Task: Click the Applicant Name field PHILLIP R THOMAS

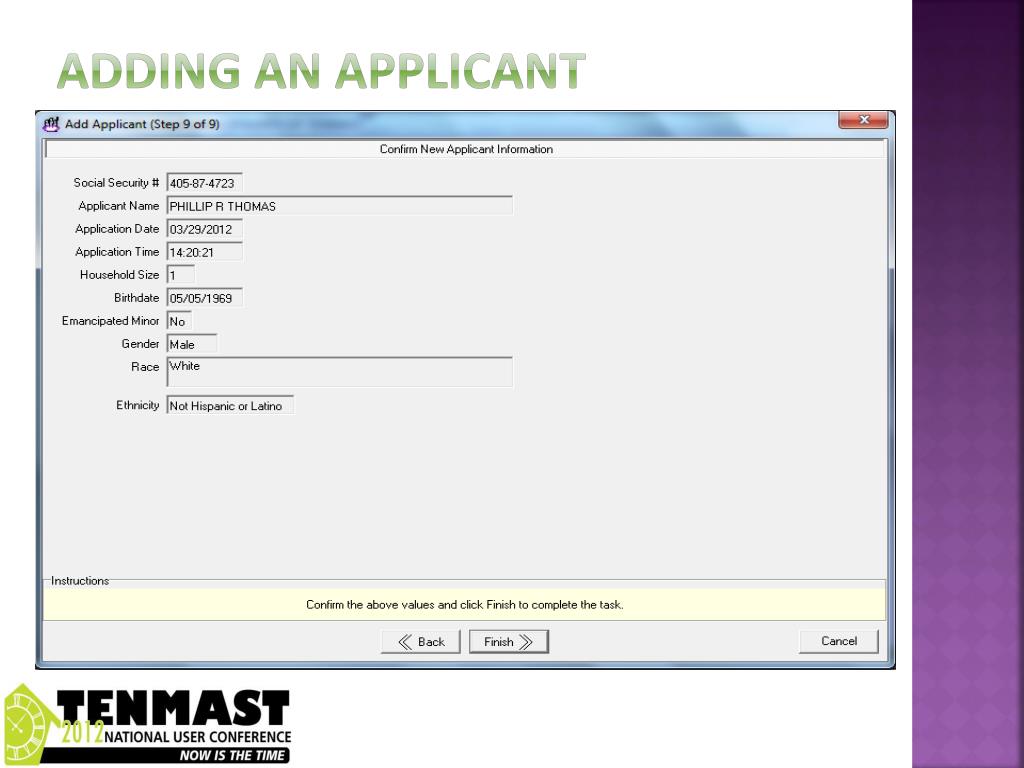Action: click(x=340, y=206)
